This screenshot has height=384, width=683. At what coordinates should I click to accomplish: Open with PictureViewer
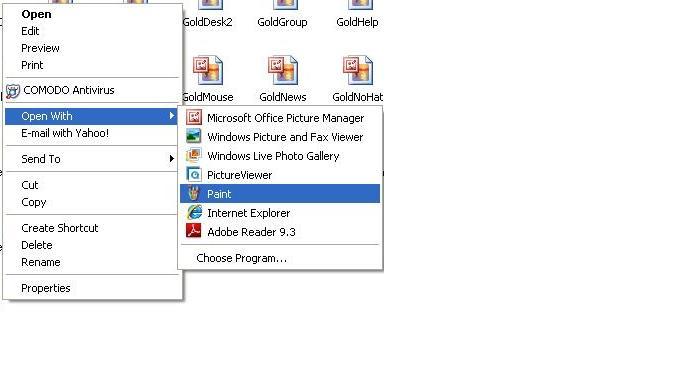(280, 175)
